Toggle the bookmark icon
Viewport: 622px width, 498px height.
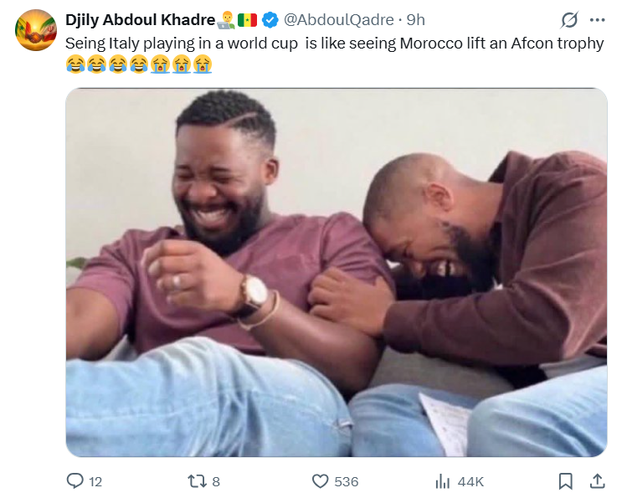point(566,481)
